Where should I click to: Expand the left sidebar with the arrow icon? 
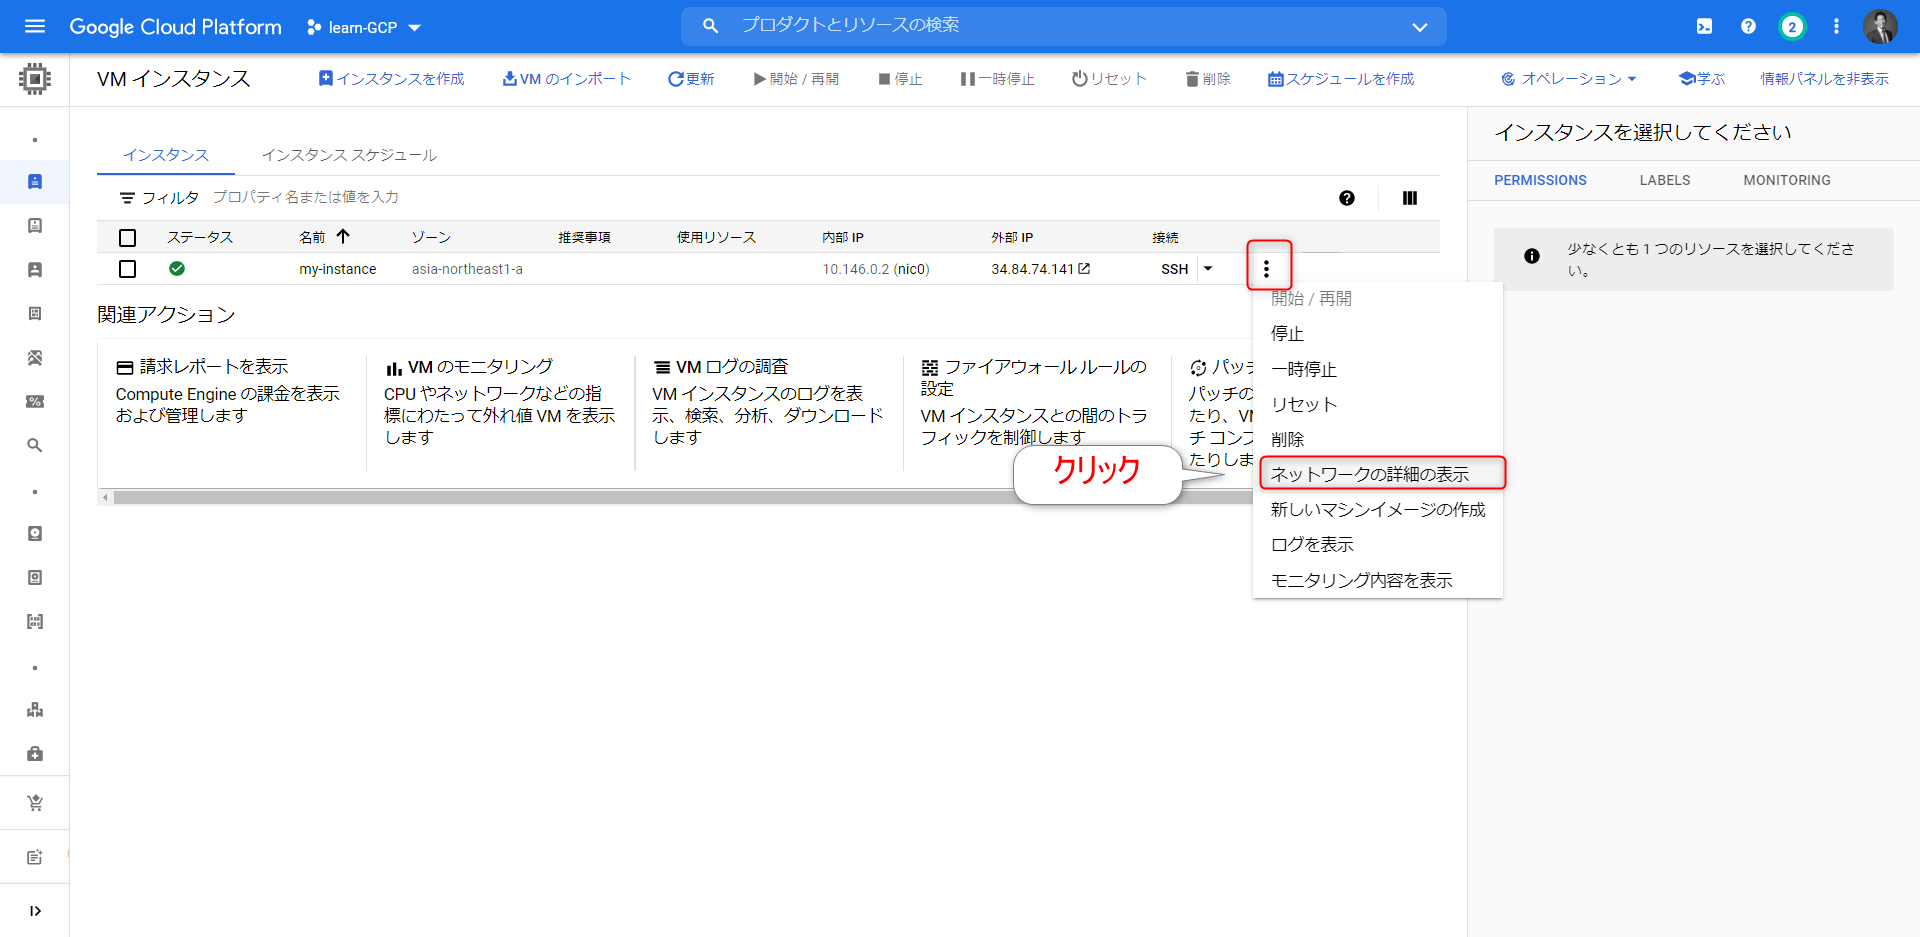(35, 911)
